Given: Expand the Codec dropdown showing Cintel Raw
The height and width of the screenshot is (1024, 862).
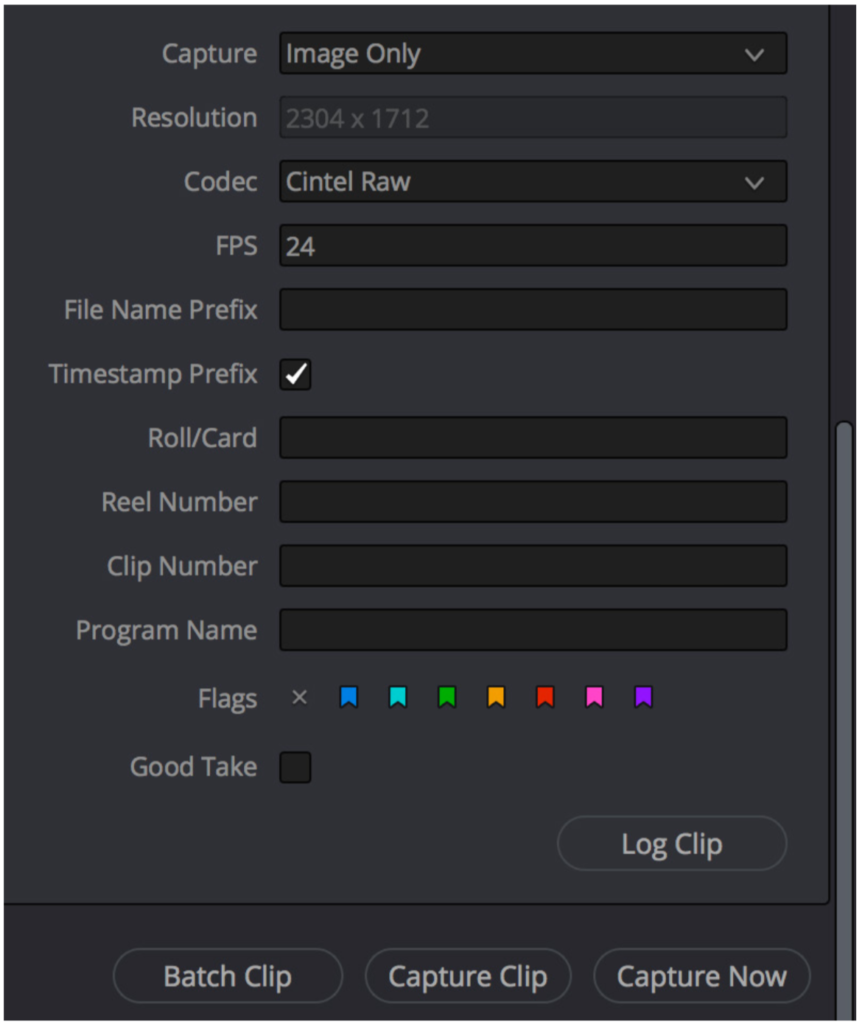Looking at the screenshot, I should tap(533, 182).
